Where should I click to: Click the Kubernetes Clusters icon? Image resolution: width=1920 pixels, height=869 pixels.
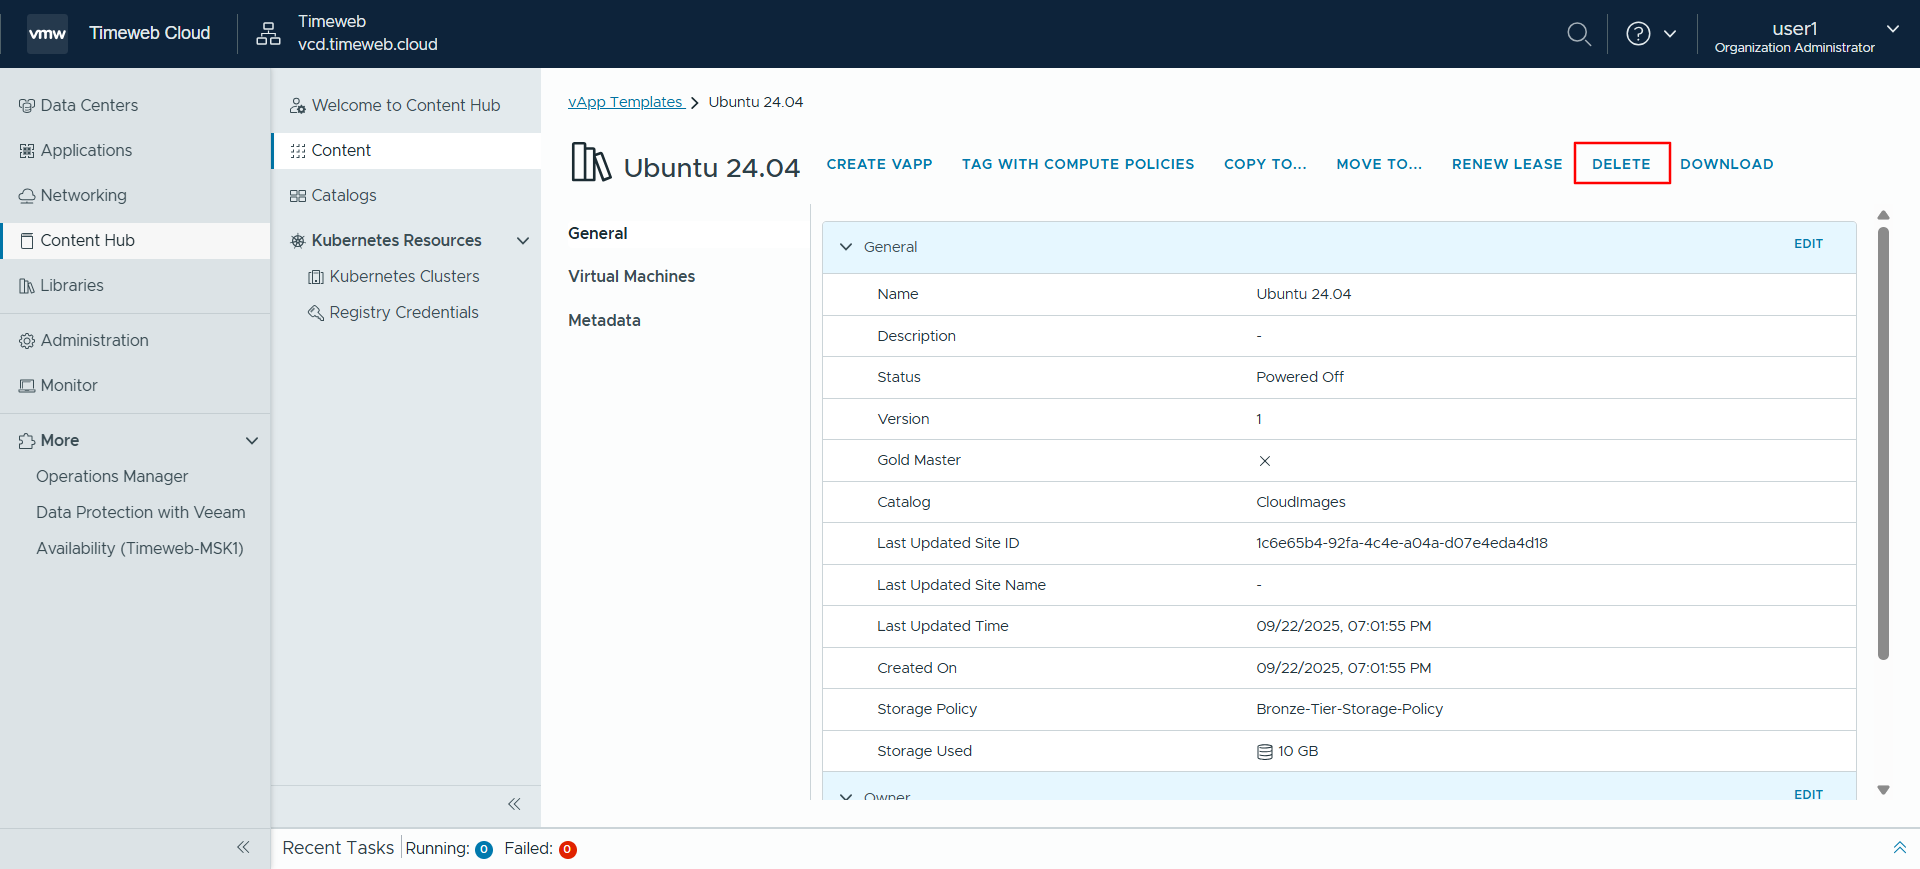[x=316, y=277]
